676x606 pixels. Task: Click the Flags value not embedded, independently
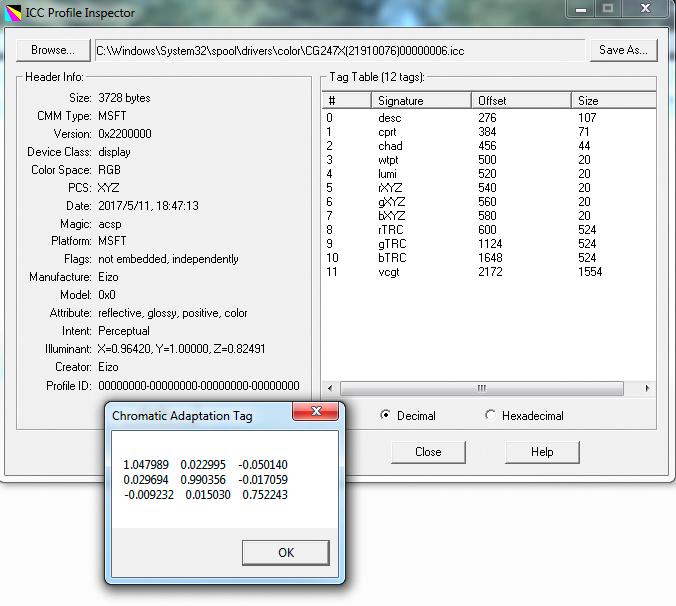point(168,259)
